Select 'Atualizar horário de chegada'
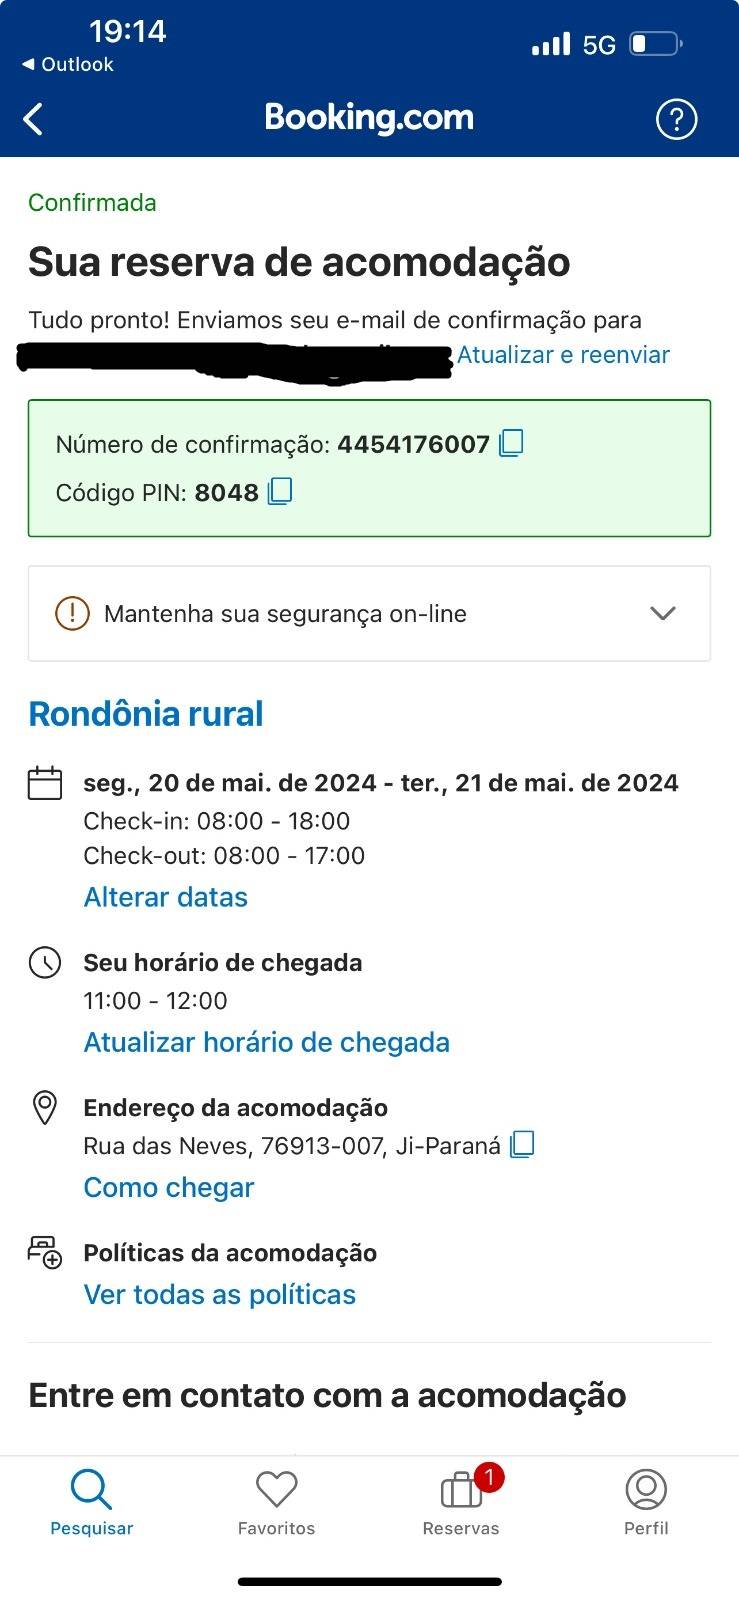Screen dimensions: 739x1600 tap(267, 1042)
